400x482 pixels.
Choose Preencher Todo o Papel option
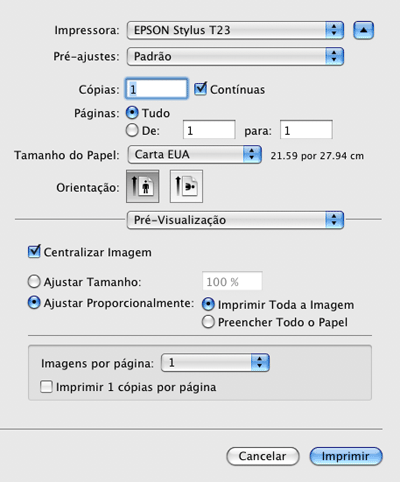tap(208, 322)
